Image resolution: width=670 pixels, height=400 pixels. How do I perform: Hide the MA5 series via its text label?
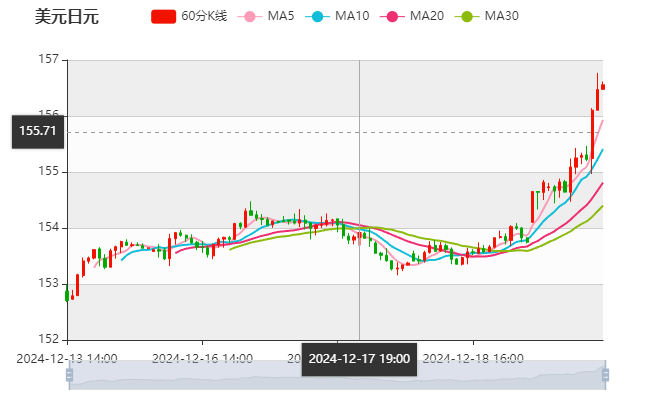tap(281, 16)
